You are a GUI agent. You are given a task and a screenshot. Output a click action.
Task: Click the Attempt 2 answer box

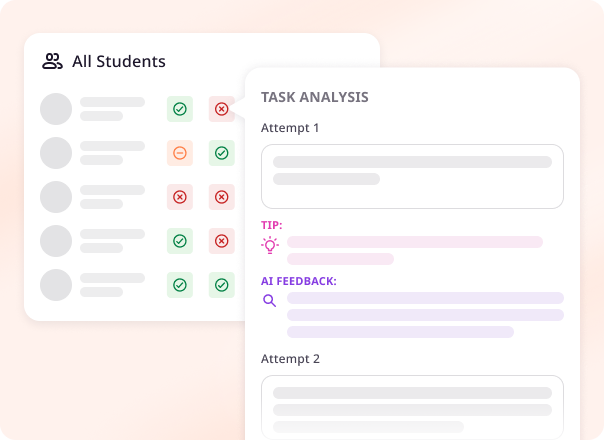(412, 407)
